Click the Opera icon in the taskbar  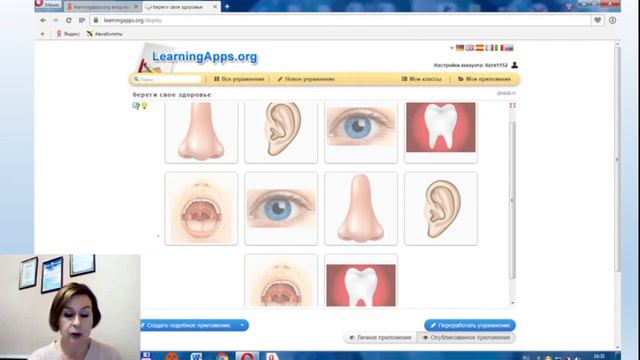point(247,356)
